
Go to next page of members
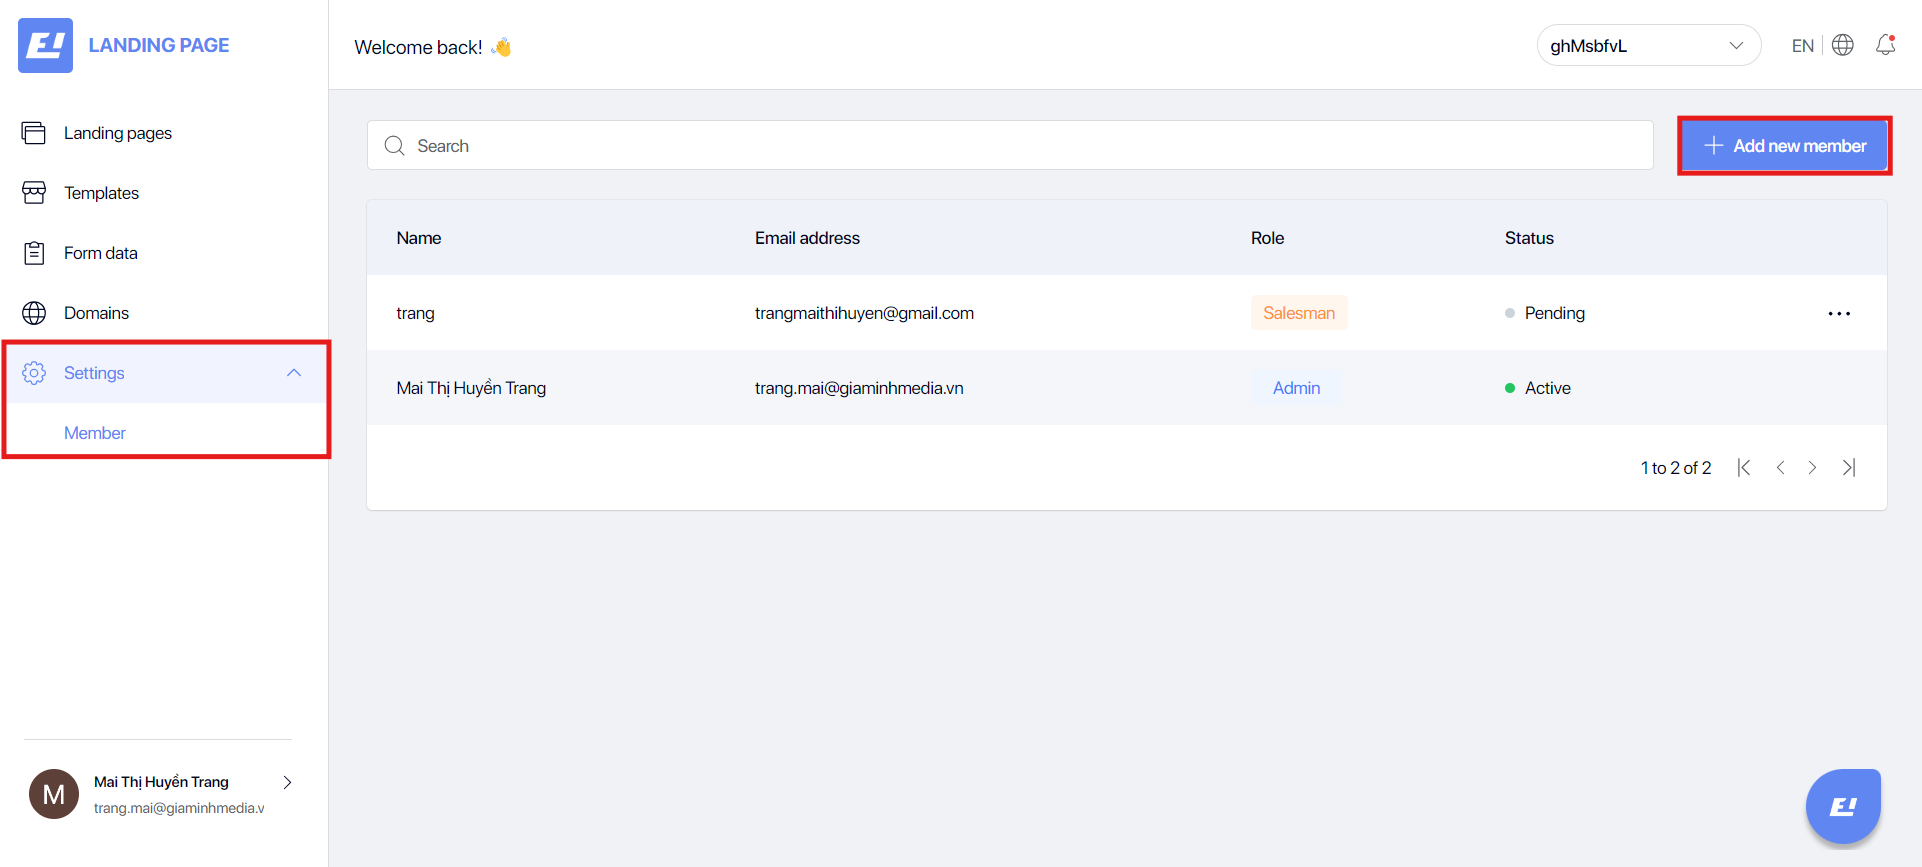1812,467
